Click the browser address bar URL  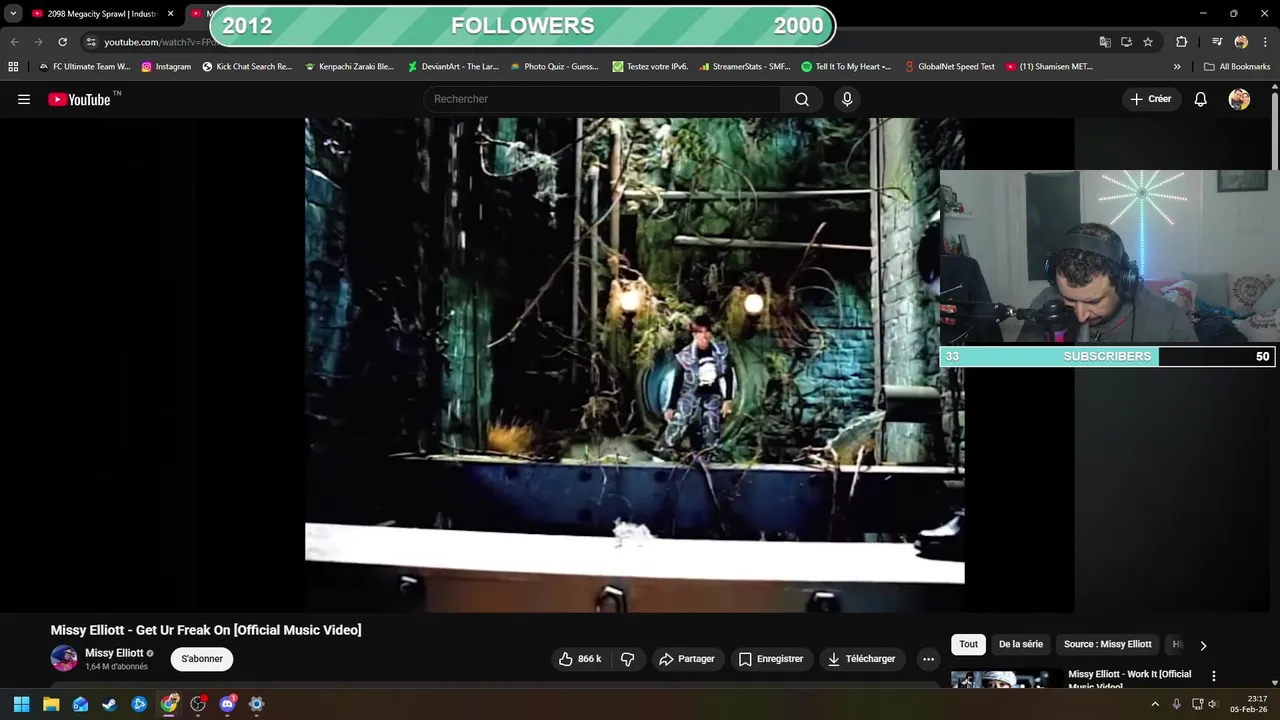160,42
